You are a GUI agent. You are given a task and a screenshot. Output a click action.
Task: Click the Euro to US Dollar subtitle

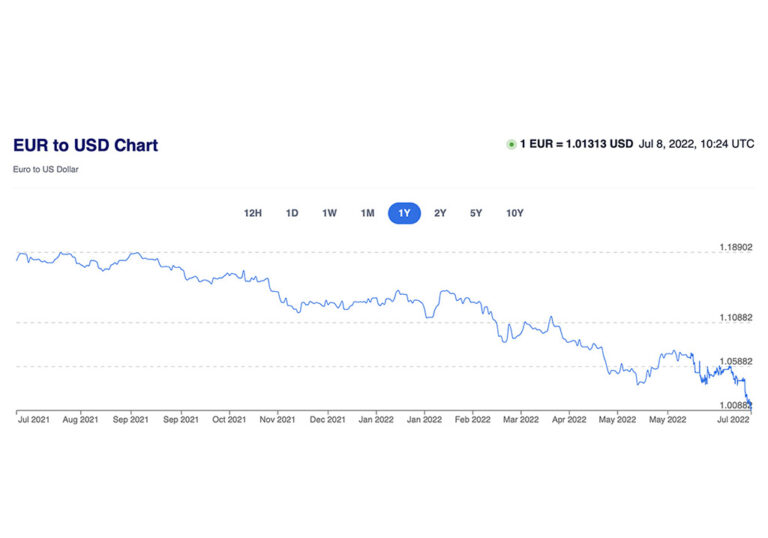45,169
